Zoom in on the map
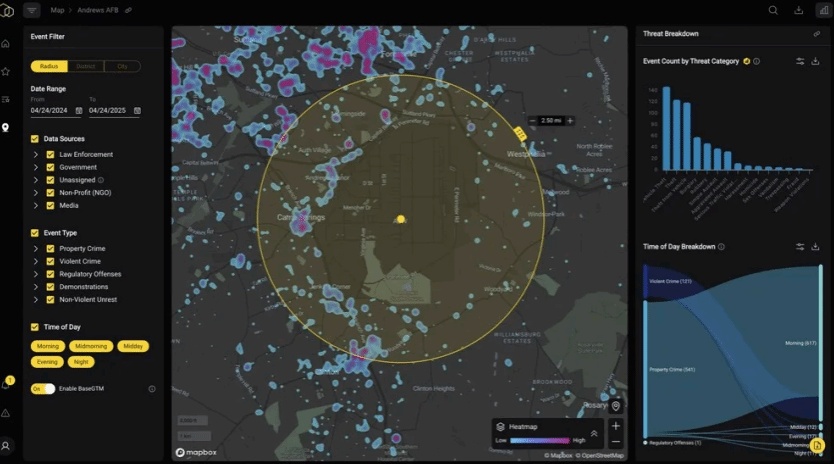 point(615,425)
